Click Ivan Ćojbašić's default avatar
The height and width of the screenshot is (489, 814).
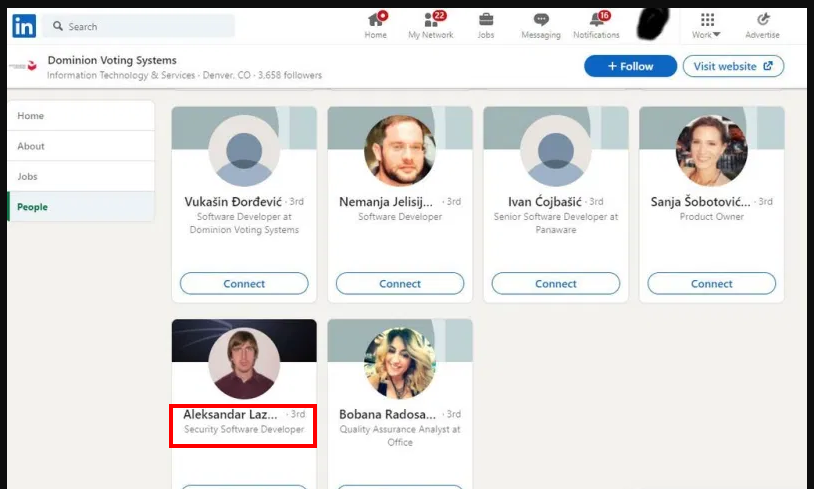click(555, 151)
